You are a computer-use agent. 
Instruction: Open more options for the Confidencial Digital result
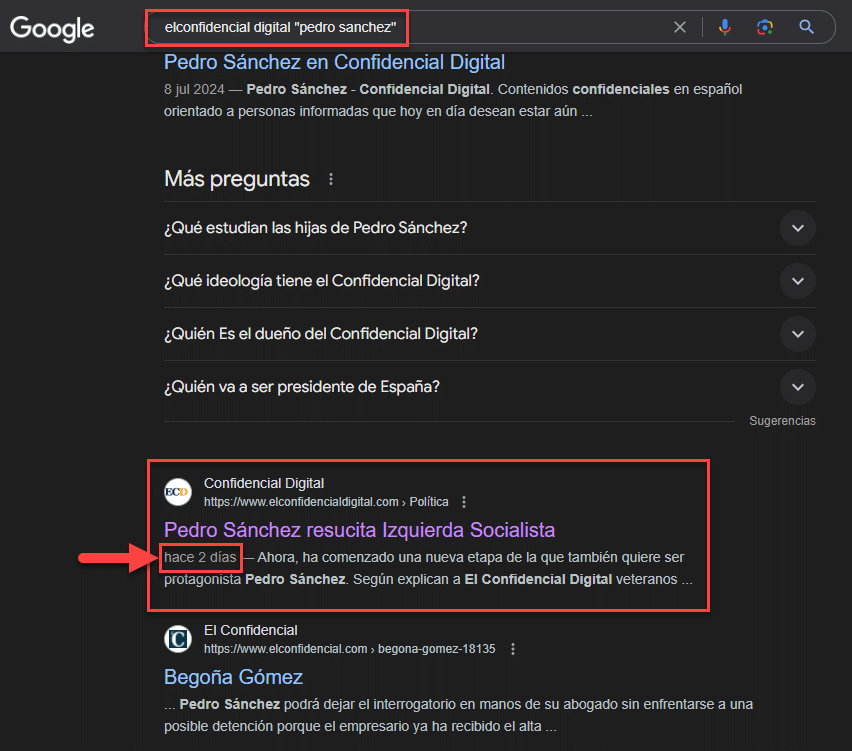point(463,502)
